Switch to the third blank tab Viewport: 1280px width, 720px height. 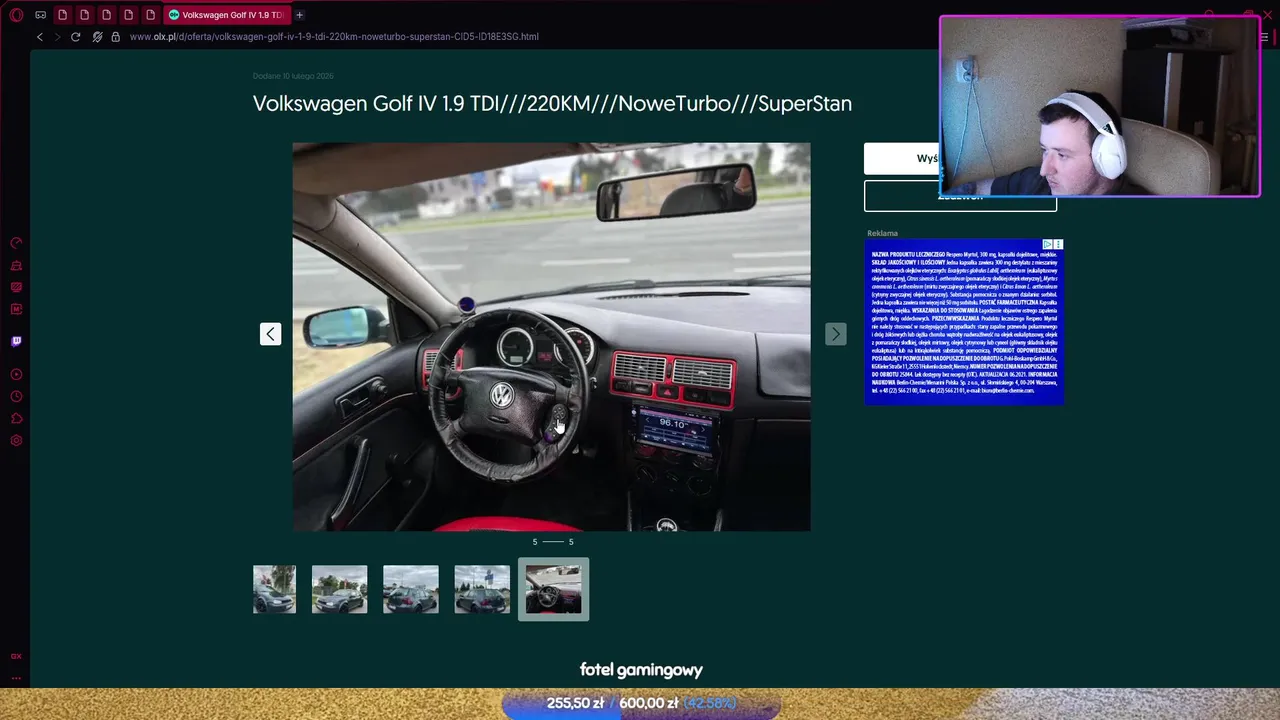point(107,15)
